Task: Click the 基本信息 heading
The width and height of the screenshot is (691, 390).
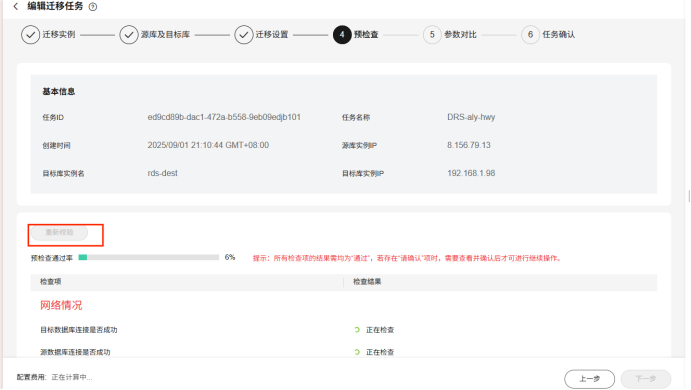Action: coord(59,92)
